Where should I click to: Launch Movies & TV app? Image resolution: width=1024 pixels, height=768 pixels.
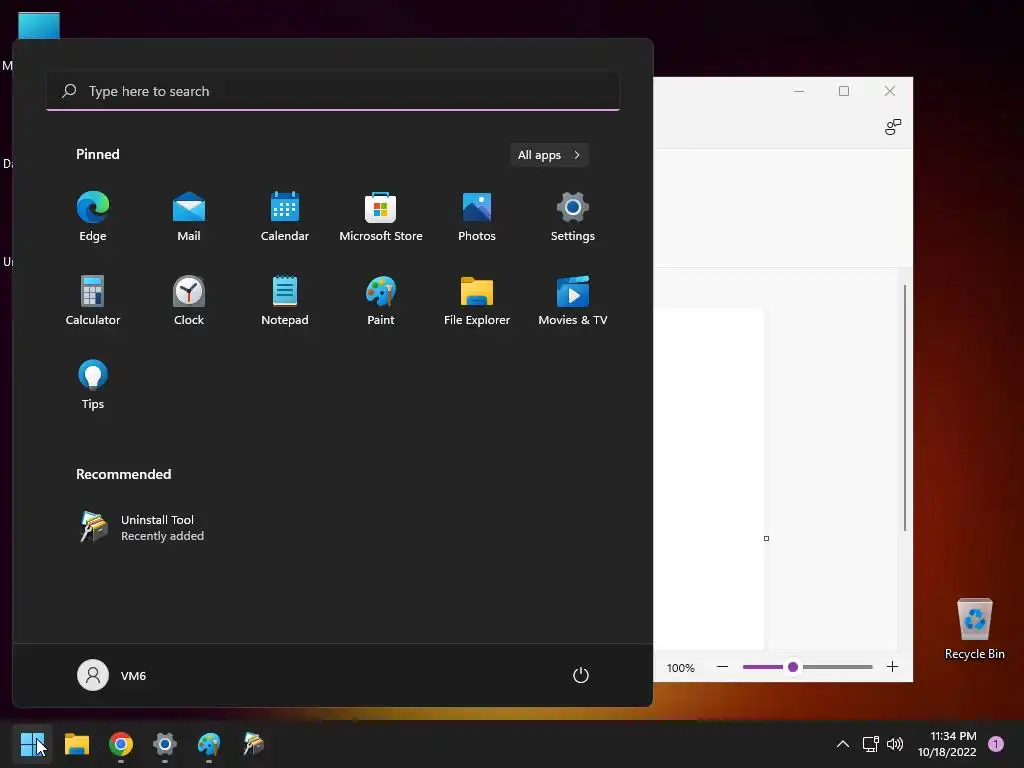click(573, 300)
